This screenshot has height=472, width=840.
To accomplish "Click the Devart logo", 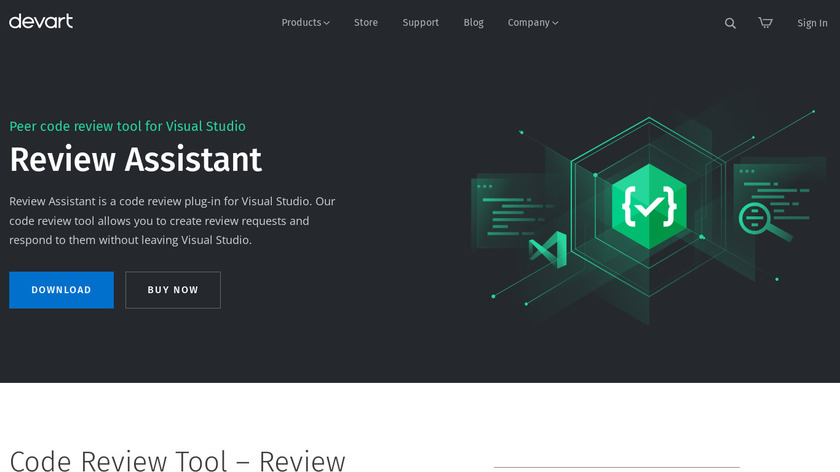I will coord(41,21).
